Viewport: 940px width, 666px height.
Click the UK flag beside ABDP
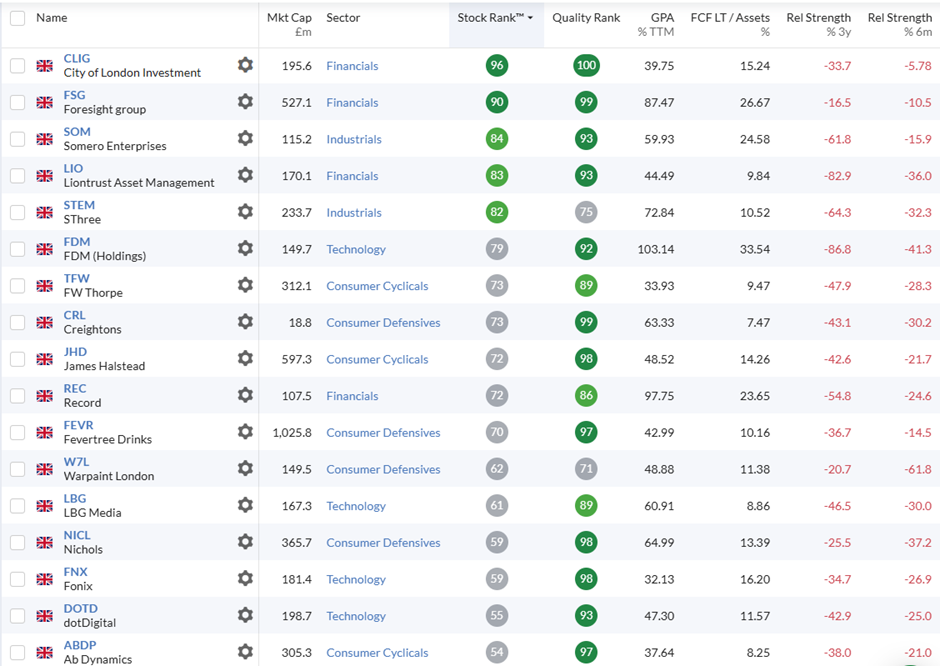pos(44,652)
